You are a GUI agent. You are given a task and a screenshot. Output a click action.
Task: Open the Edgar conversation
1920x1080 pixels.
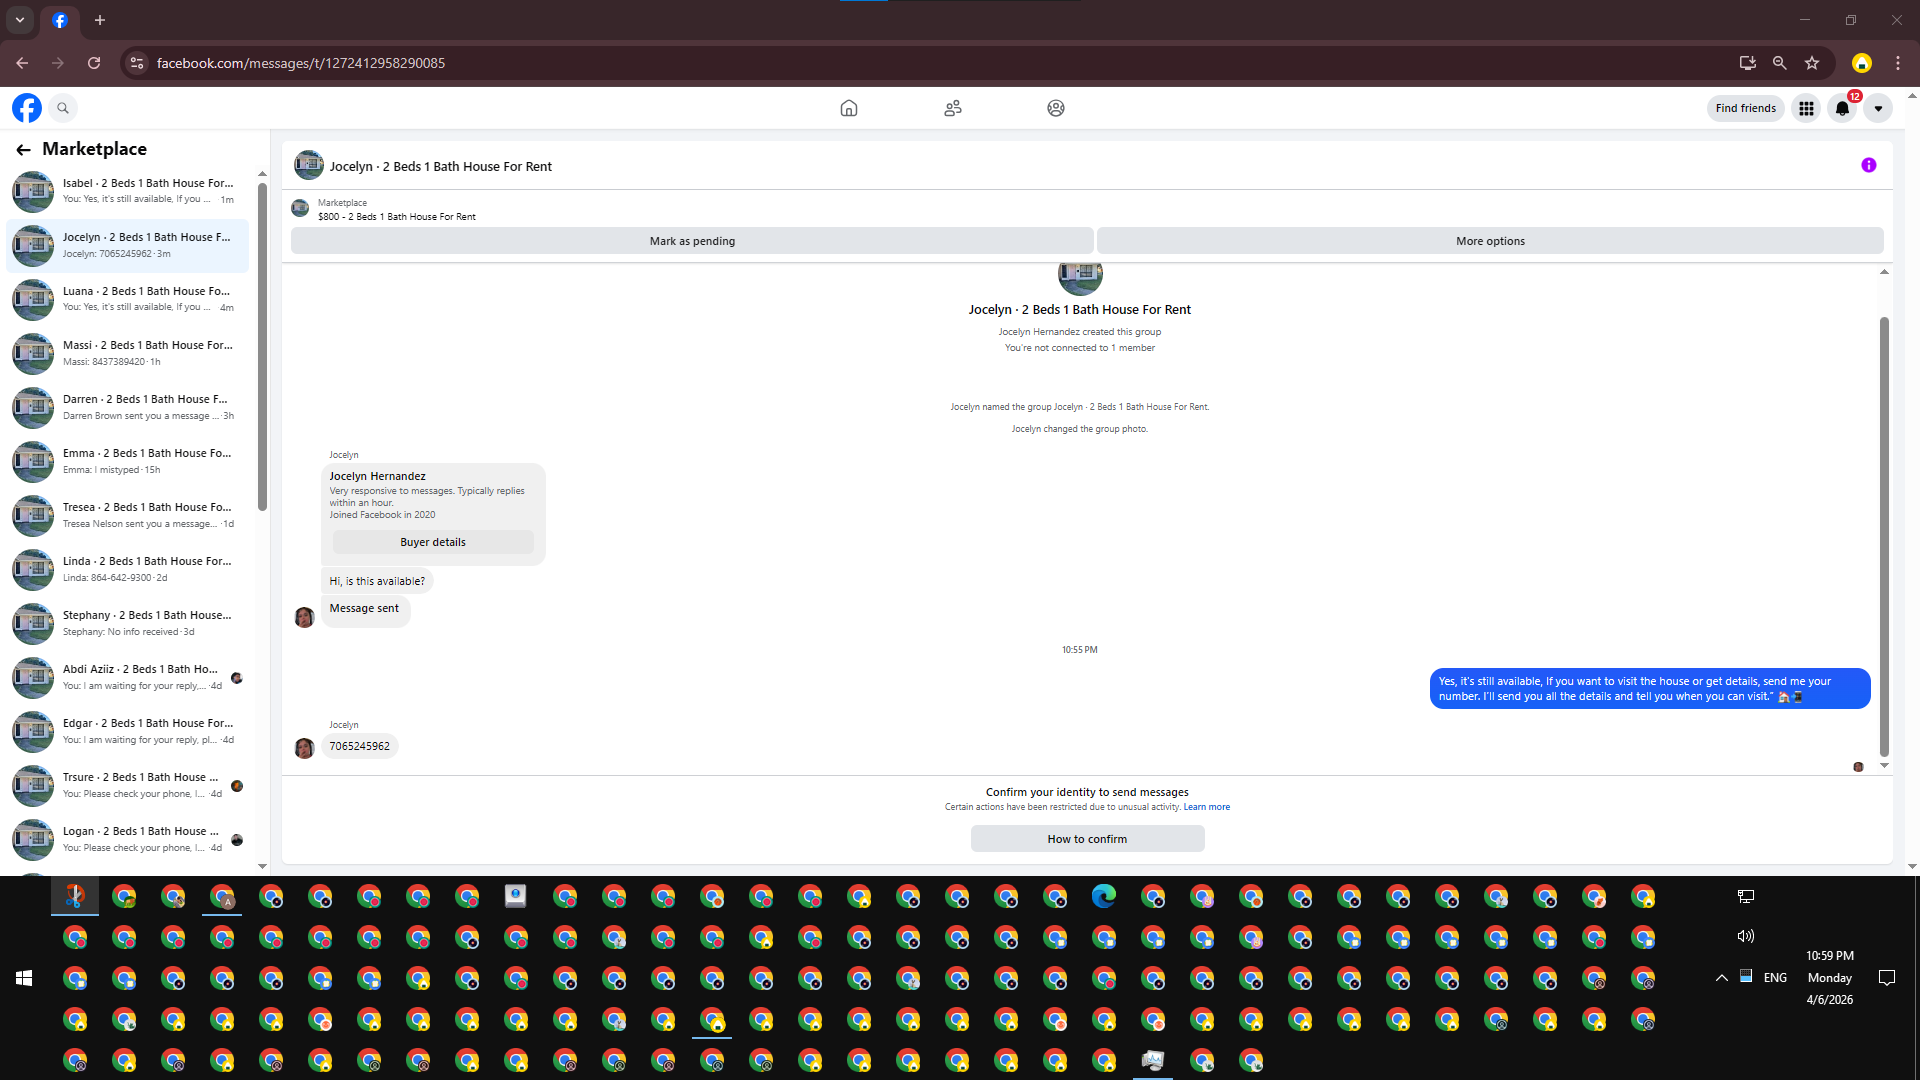click(x=128, y=731)
